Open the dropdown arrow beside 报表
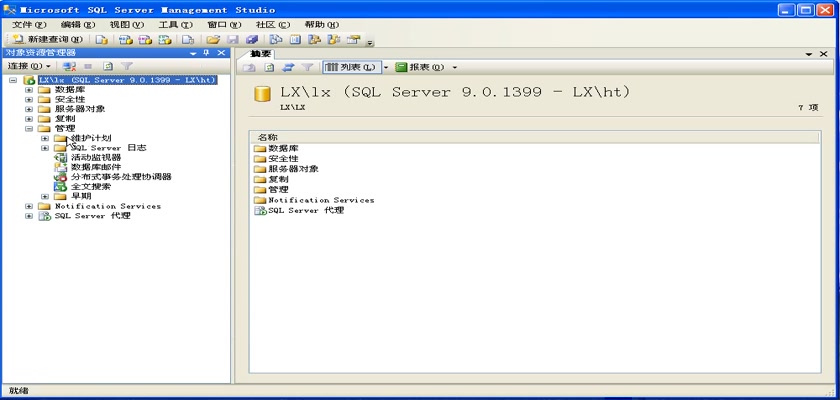Screen dimensions: 840x400 (455, 67)
